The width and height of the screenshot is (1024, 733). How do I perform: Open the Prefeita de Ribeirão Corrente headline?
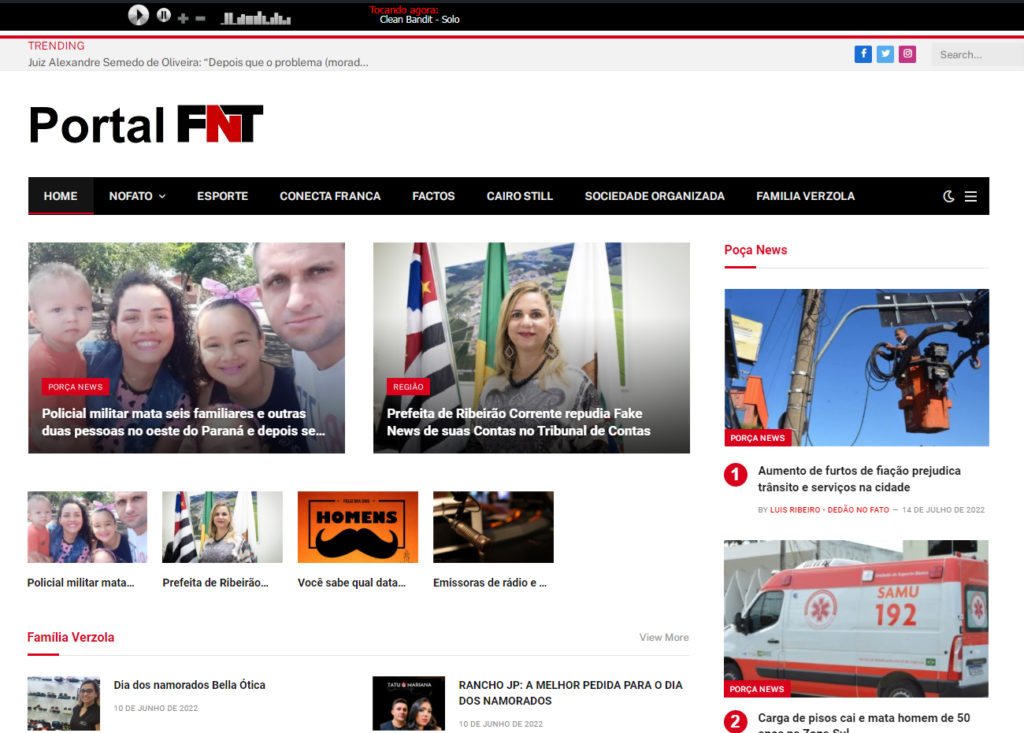[x=518, y=422]
